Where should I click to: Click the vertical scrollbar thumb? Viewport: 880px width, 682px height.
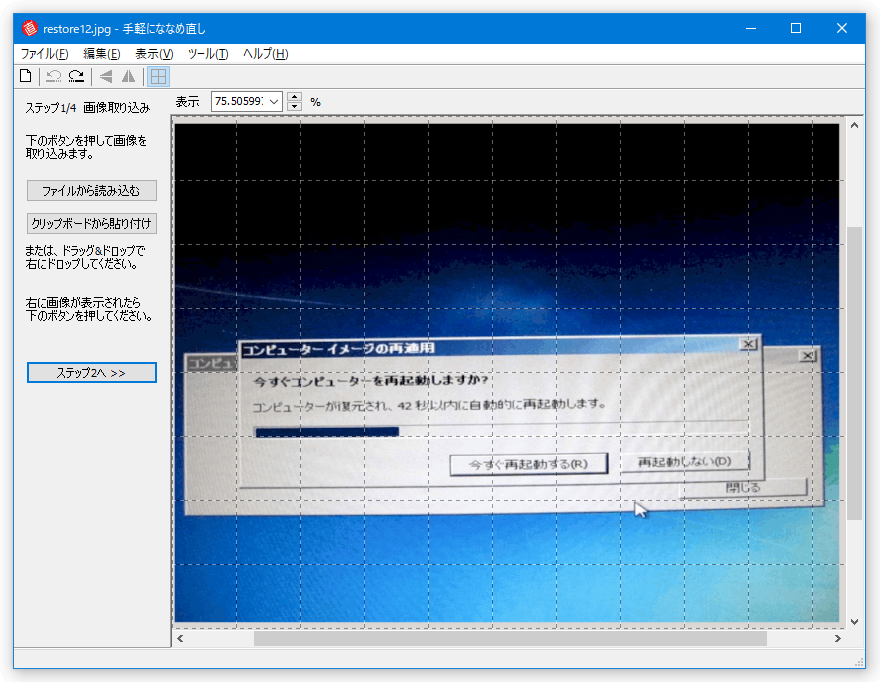(854, 373)
